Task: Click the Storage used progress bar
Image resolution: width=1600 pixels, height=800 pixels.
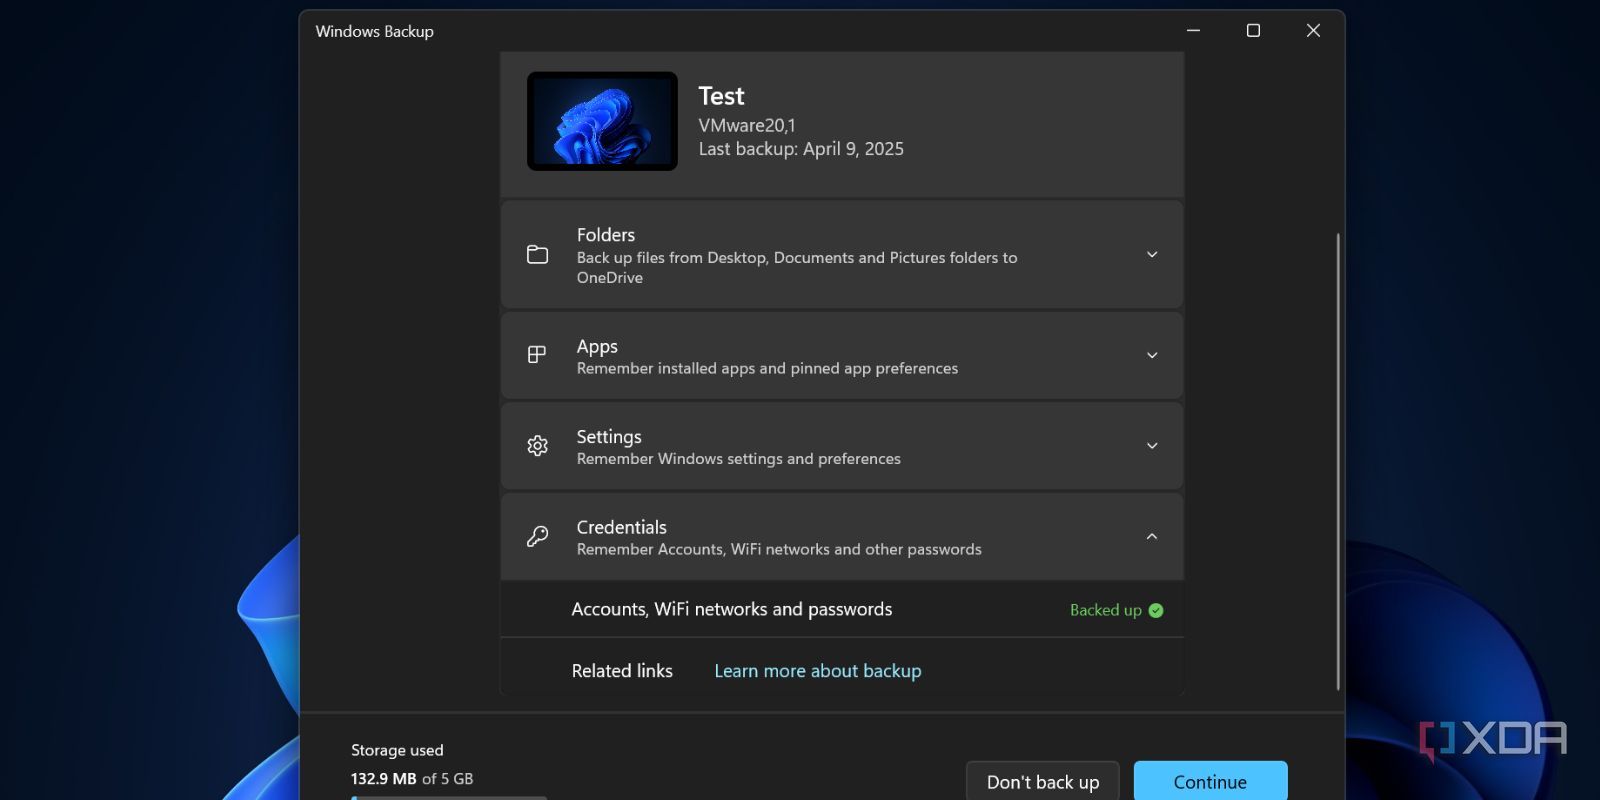Action: [x=448, y=797]
